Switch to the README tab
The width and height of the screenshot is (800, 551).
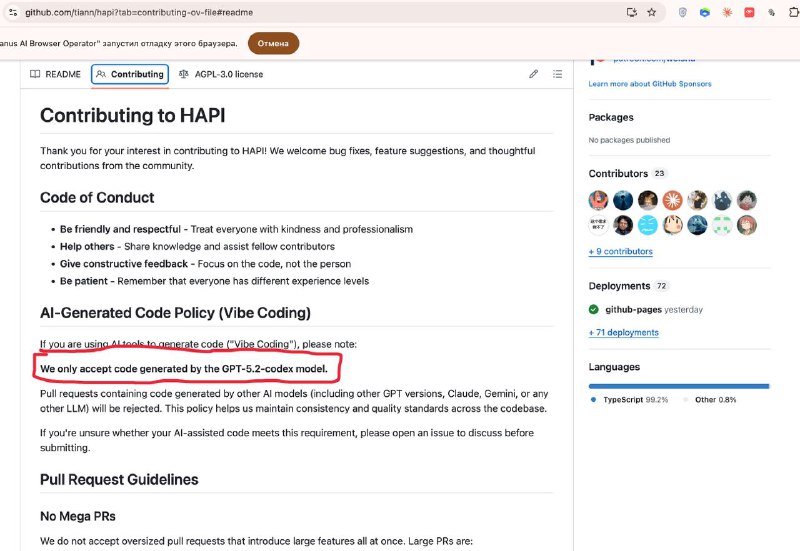55,74
